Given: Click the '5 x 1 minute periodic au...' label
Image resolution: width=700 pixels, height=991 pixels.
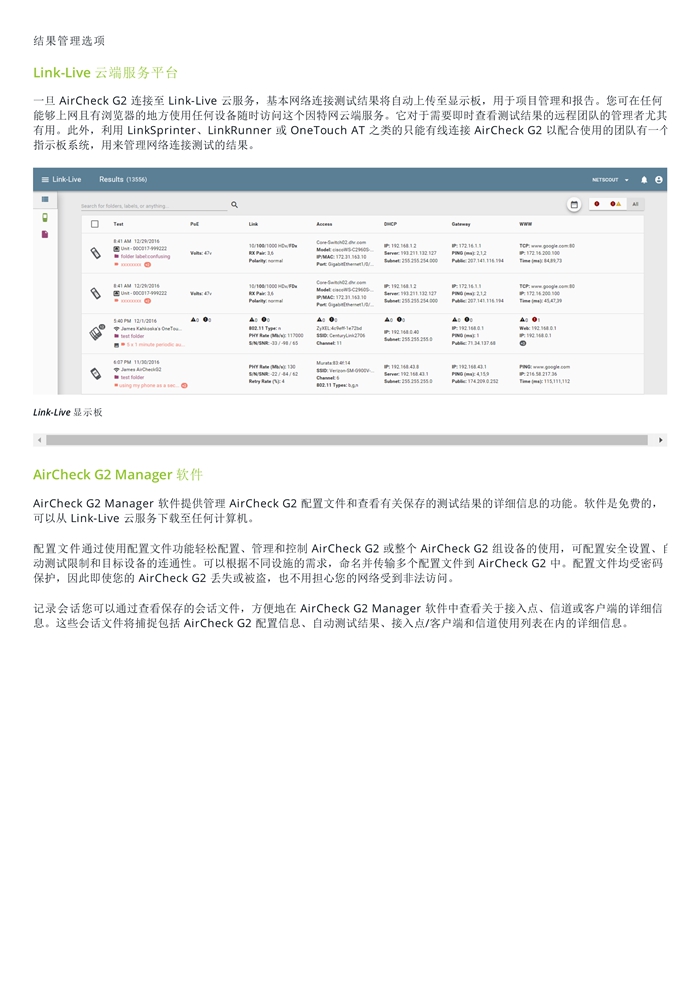Looking at the screenshot, I should (155, 345).
